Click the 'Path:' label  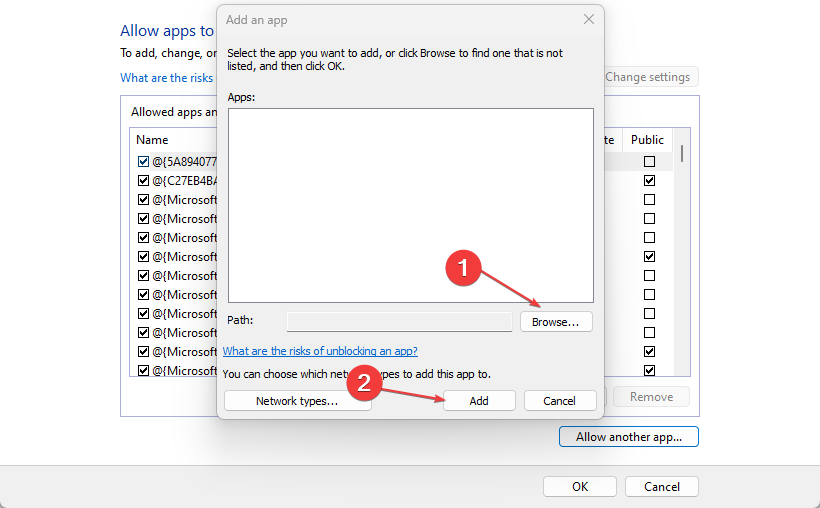(240, 320)
